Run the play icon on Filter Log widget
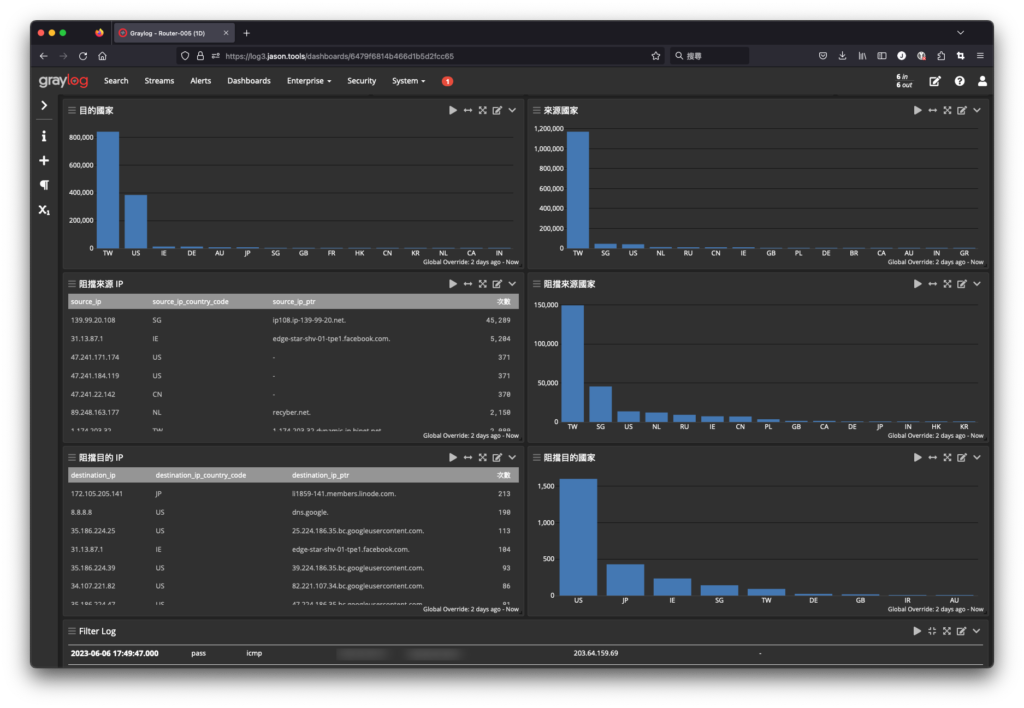 coord(917,631)
